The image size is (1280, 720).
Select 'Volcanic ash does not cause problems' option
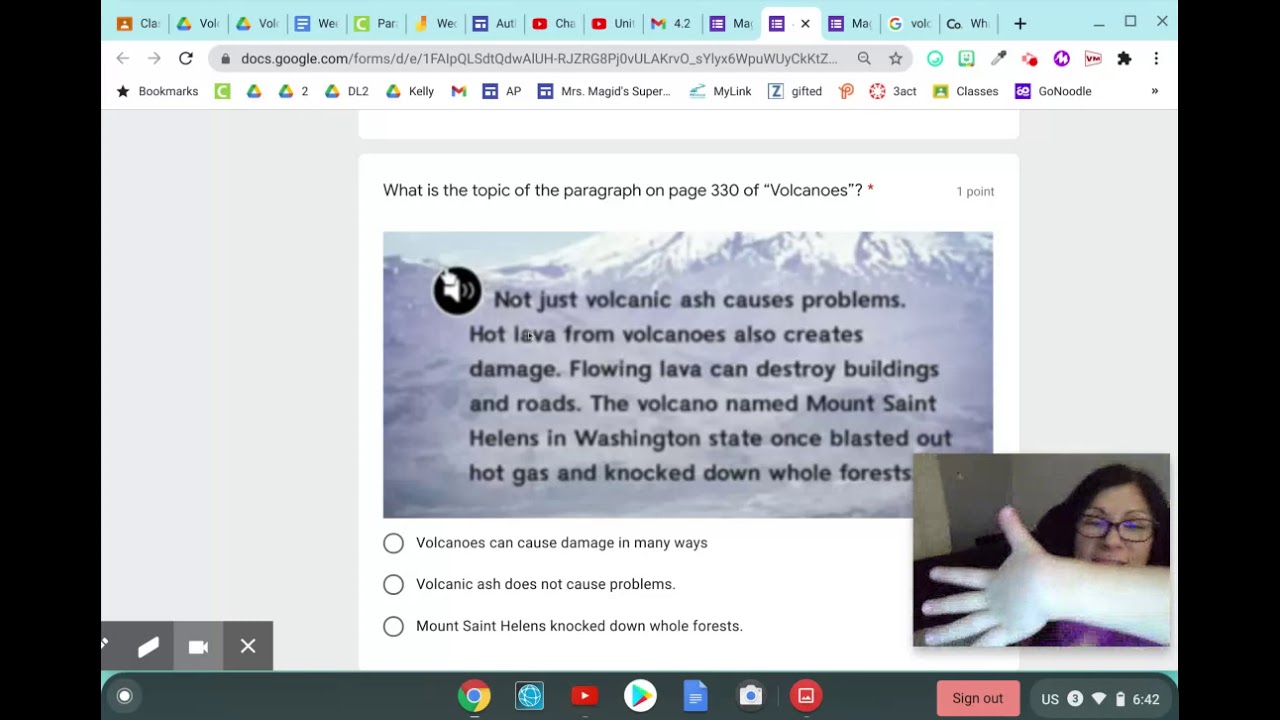[x=393, y=585]
